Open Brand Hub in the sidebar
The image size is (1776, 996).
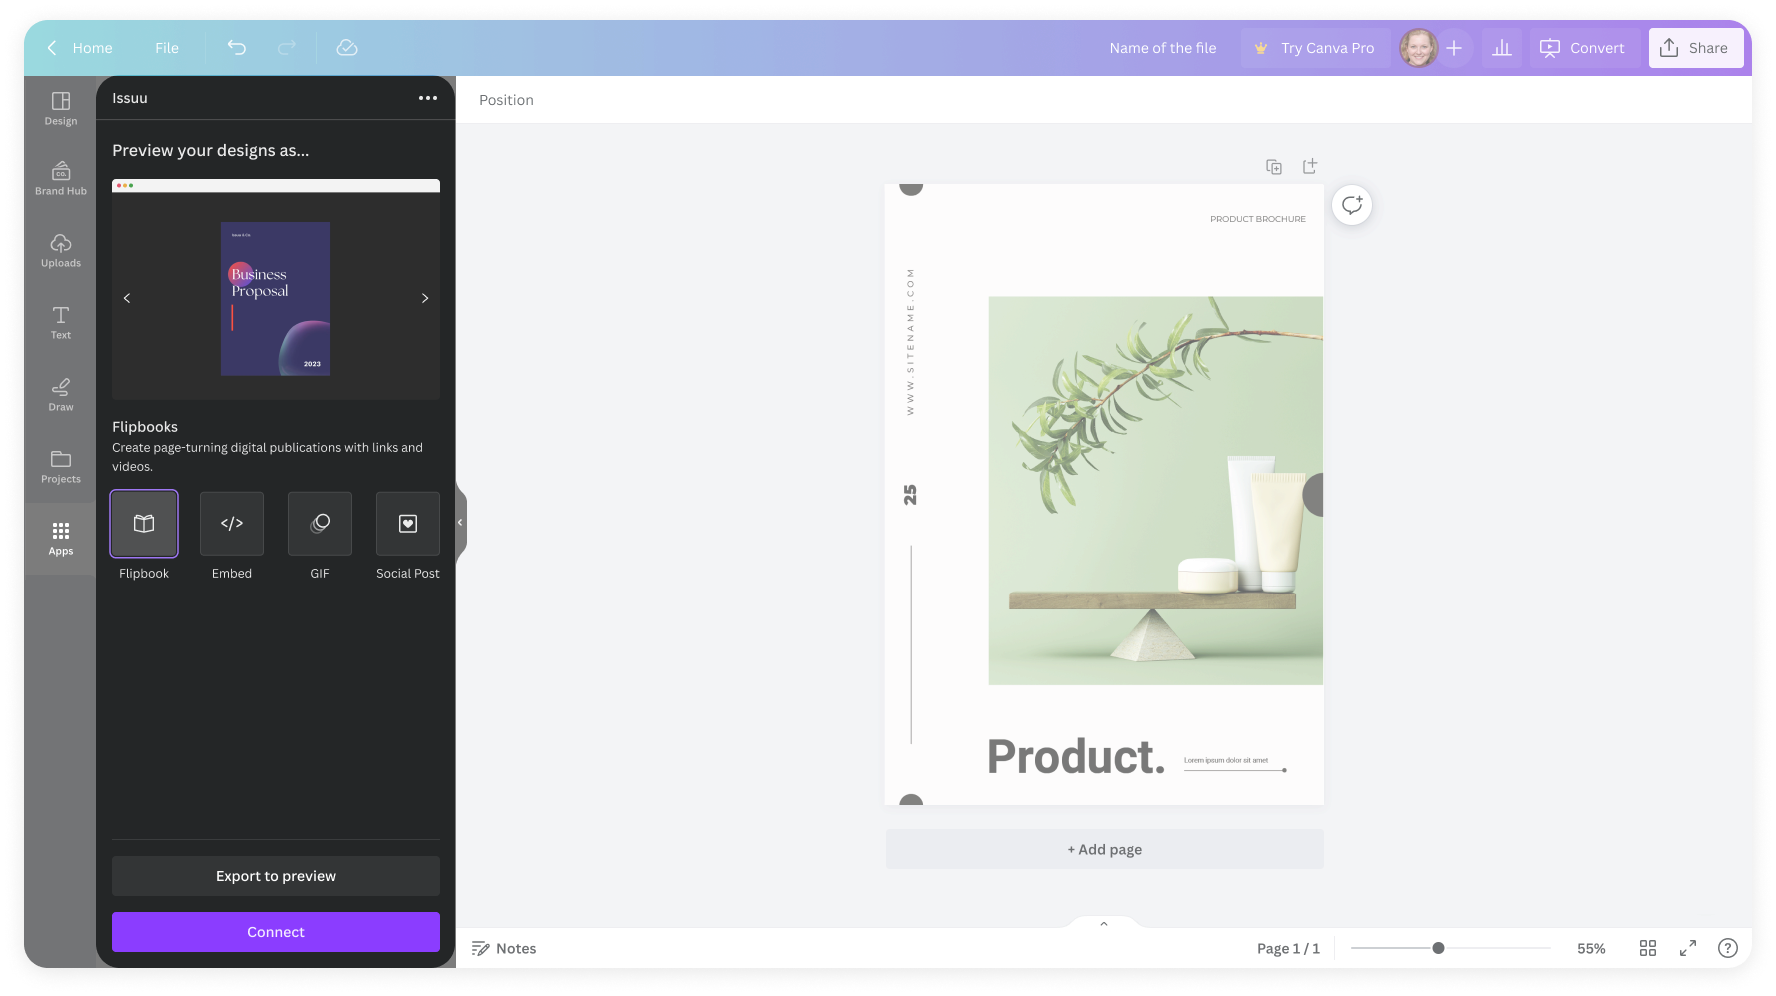point(61,178)
